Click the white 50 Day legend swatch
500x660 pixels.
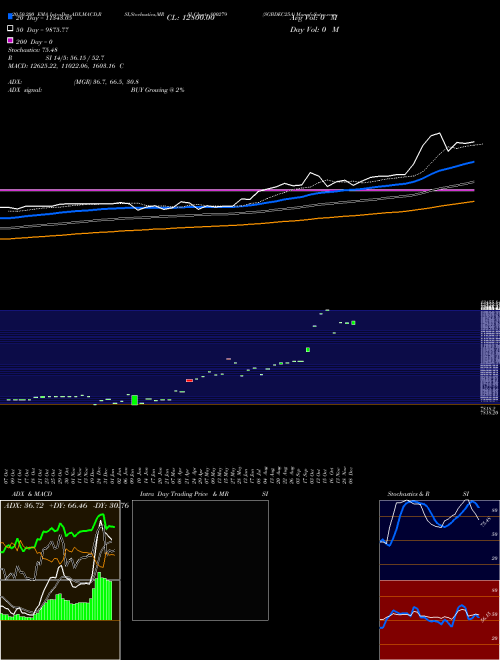[11, 29]
